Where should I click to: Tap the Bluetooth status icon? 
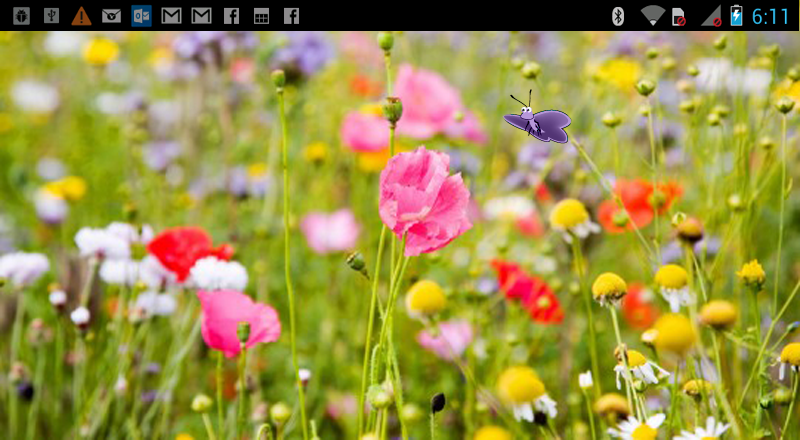(x=618, y=16)
